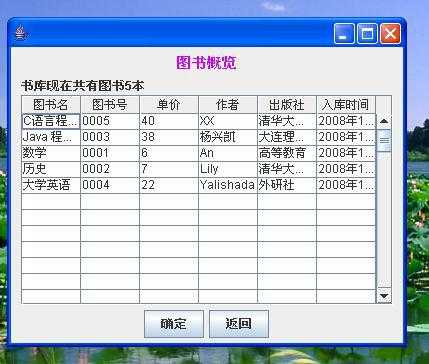The width and height of the screenshot is (429, 364).
Task: Select the 历史 book name cell
Action: click(x=51, y=169)
